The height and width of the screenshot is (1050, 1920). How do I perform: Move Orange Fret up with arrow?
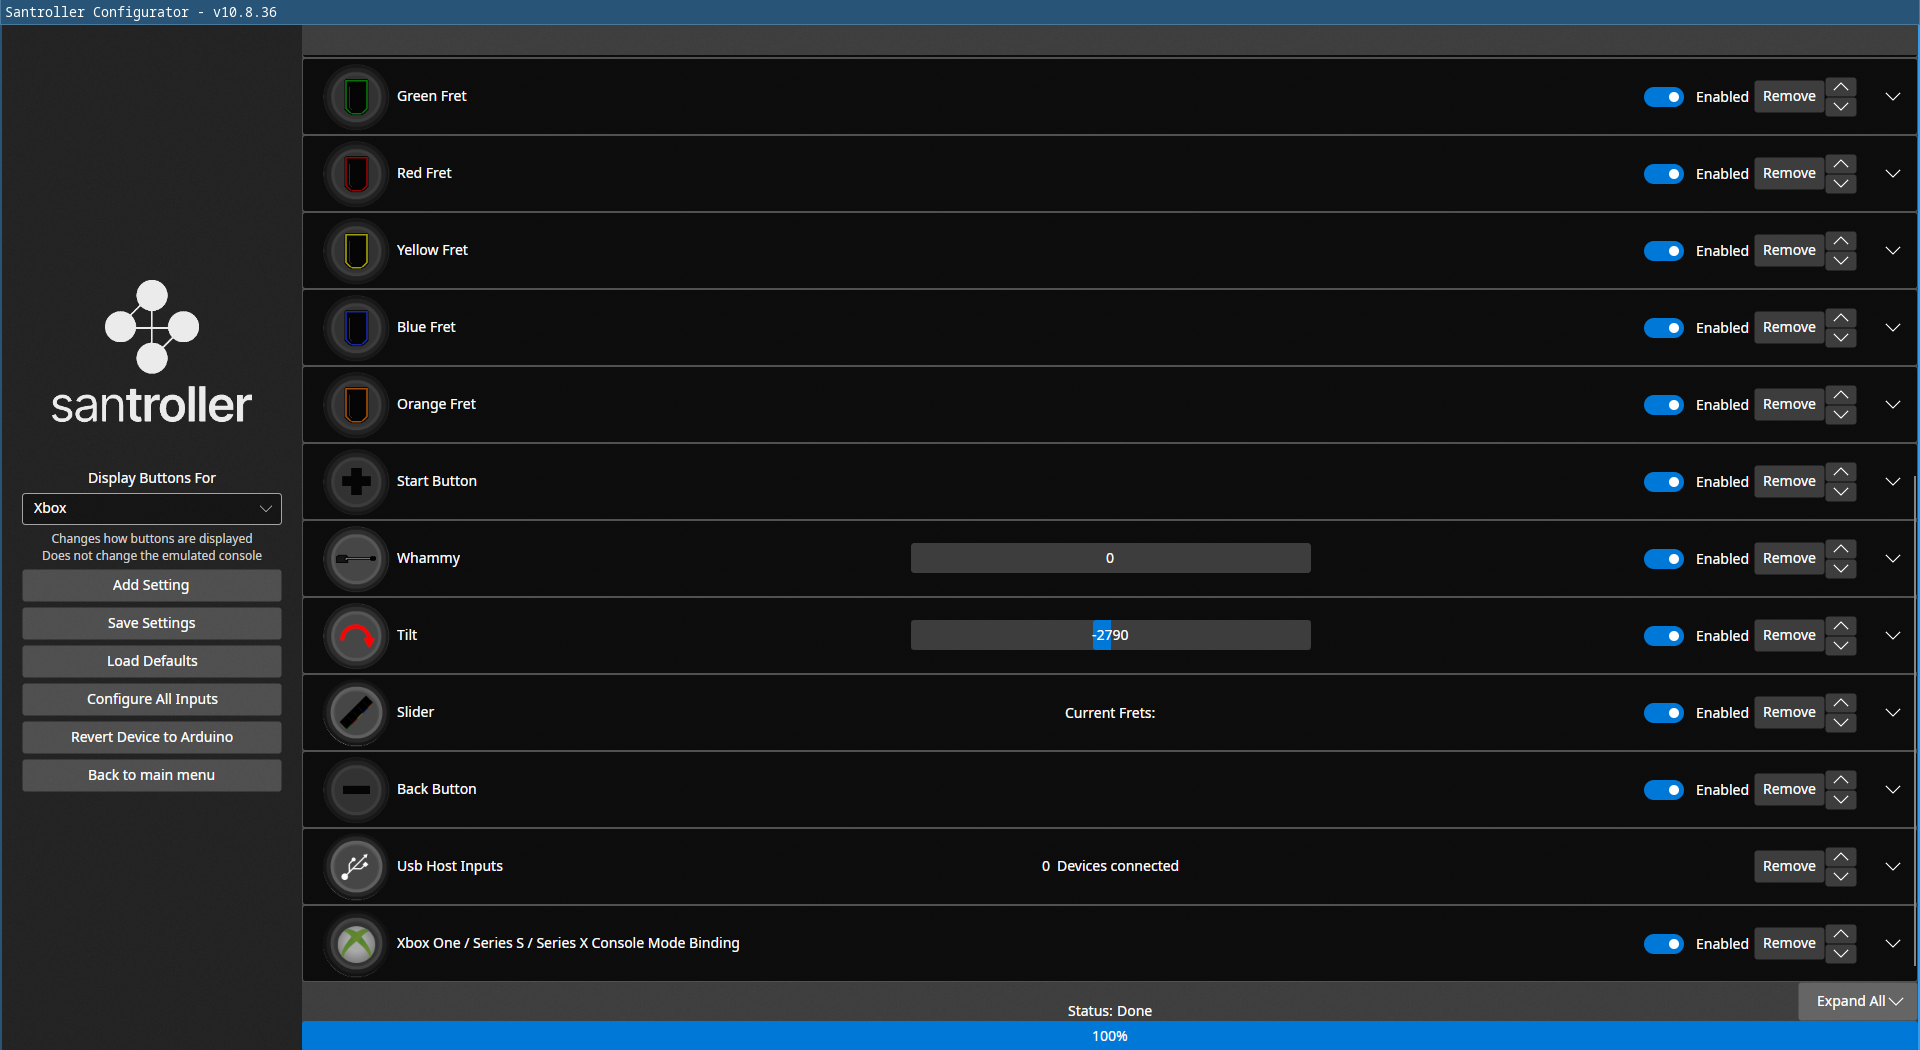click(x=1840, y=395)
